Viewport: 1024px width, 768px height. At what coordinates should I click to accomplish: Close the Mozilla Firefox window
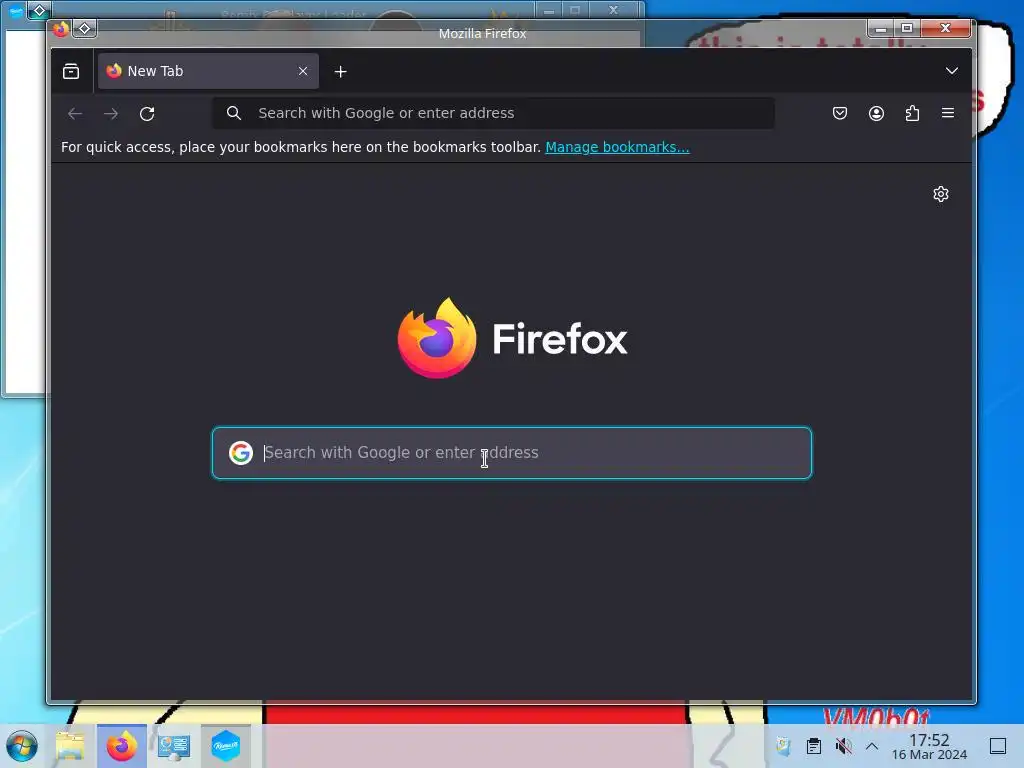click(946, 28)
